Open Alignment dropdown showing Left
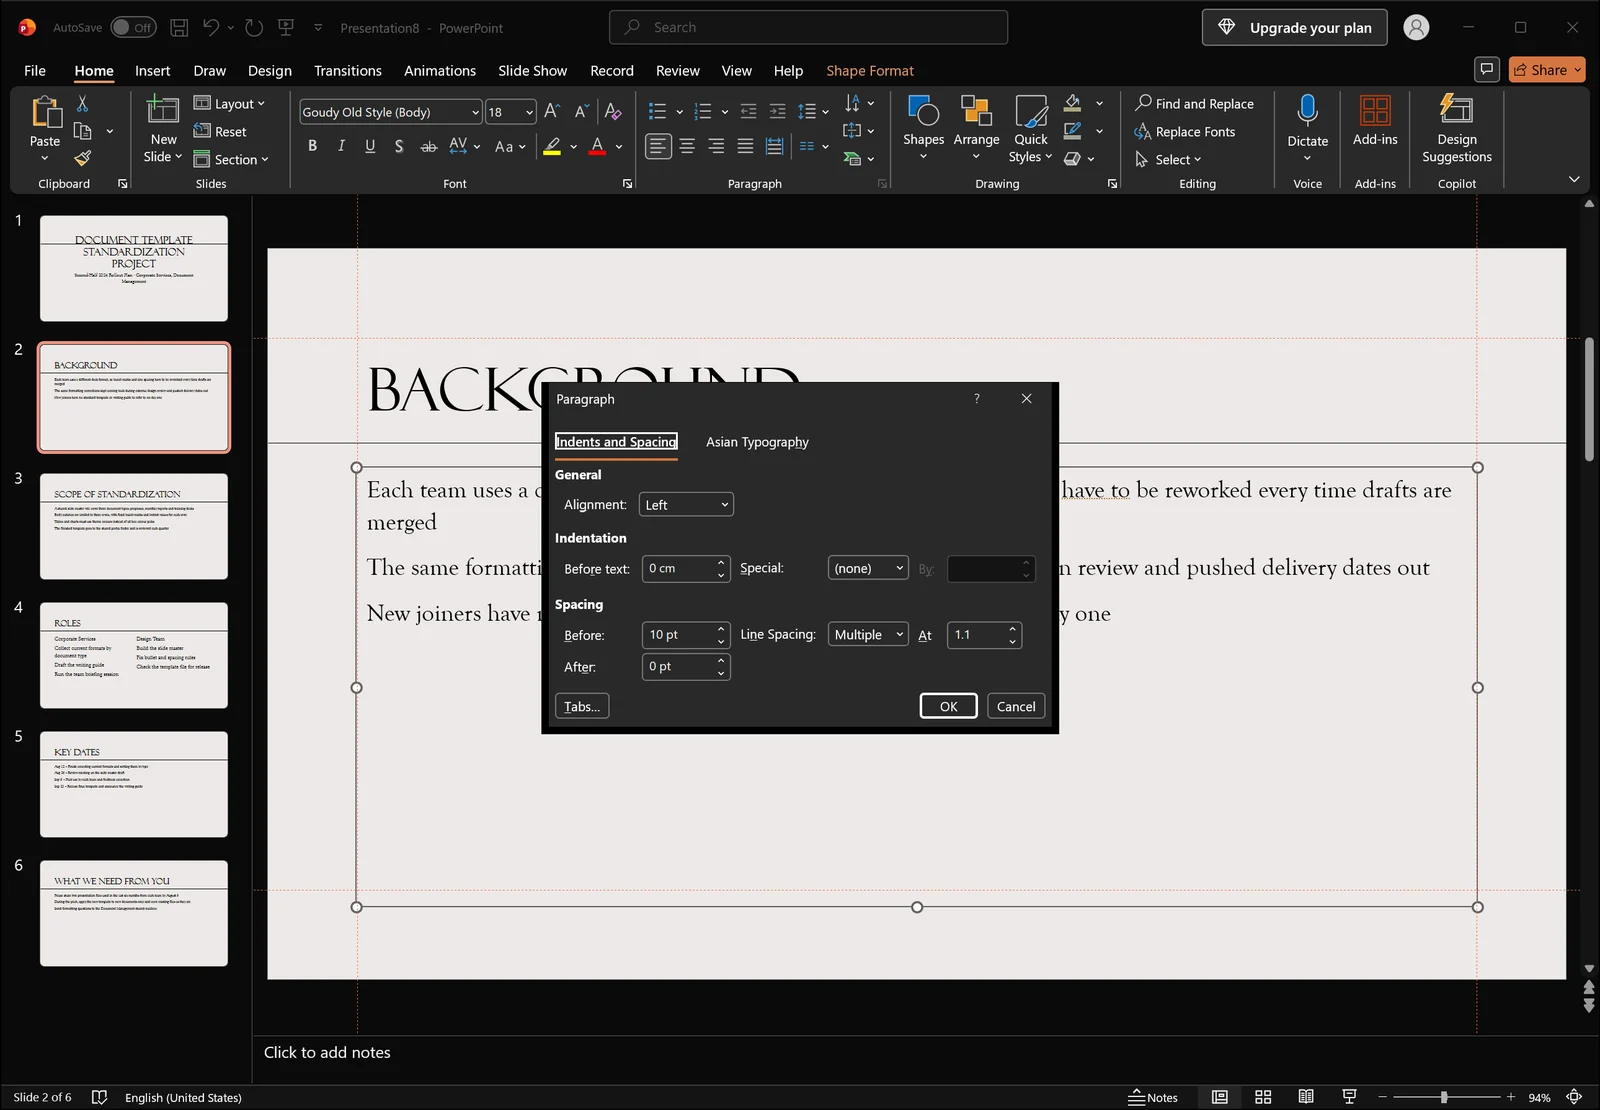This screenshot has height=1110, width=1600. pos(686,505)
